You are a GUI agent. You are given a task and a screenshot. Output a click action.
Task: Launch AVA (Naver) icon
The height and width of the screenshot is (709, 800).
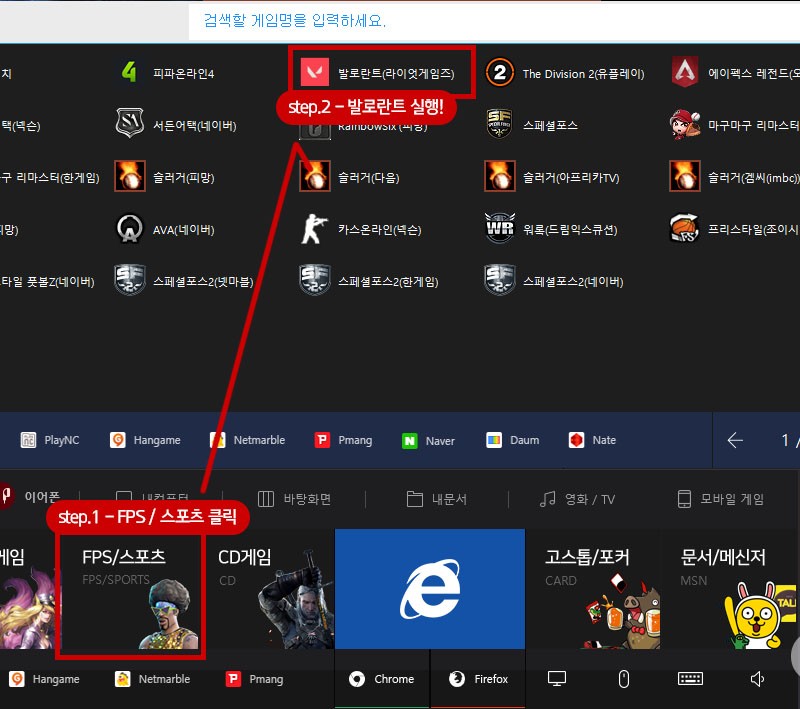pos(130,229)
